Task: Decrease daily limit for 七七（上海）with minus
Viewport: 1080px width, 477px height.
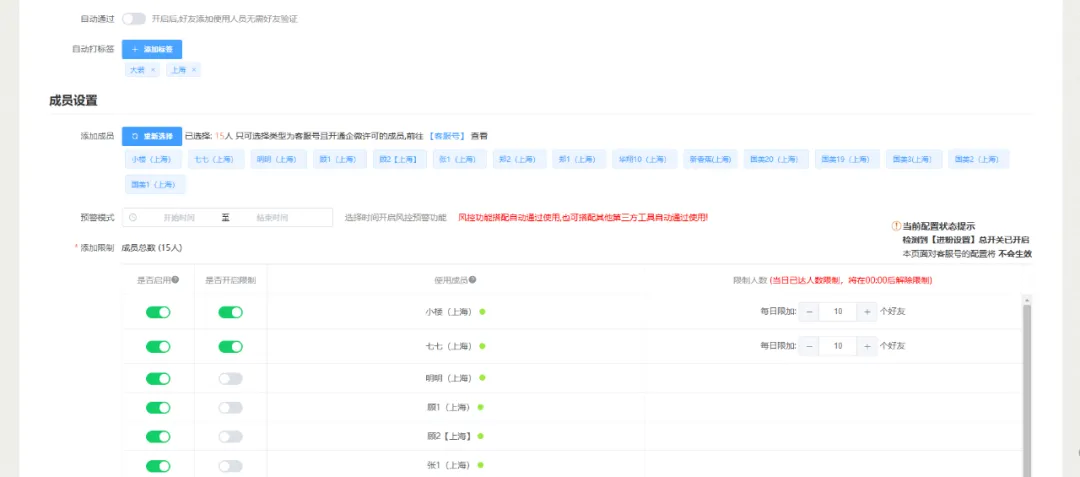Action: 809,346
